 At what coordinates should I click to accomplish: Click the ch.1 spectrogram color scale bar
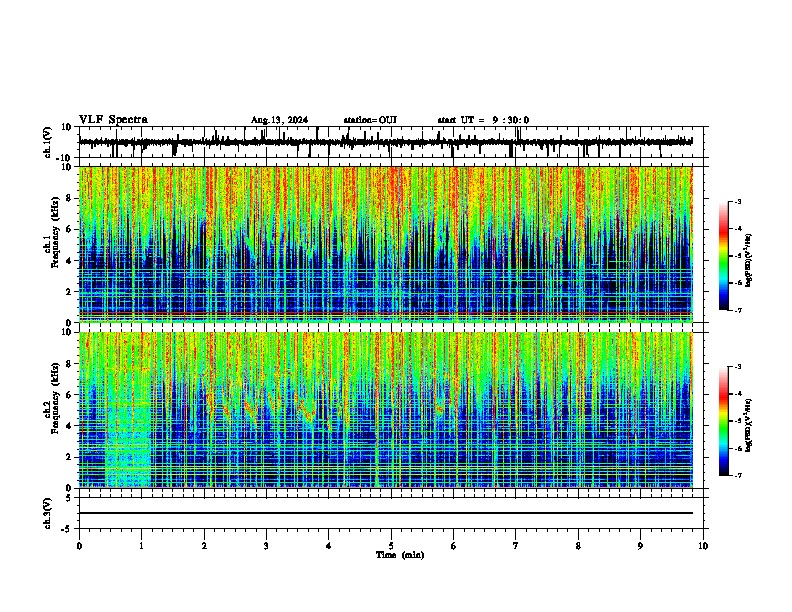coord(724,256)
